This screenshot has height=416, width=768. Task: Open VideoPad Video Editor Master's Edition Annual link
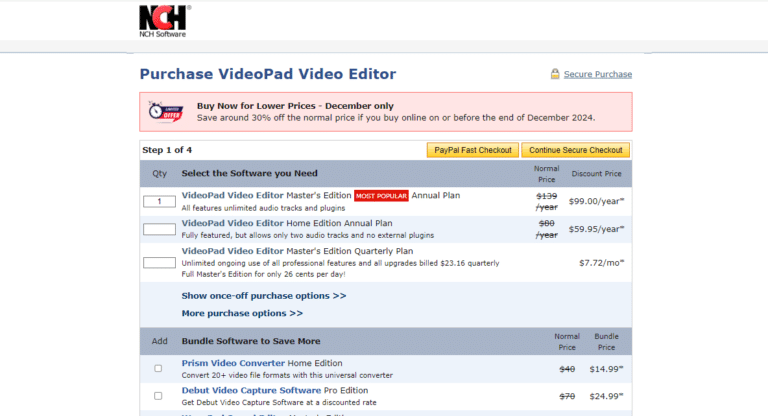pyautogui.click(x=233, y=195)
